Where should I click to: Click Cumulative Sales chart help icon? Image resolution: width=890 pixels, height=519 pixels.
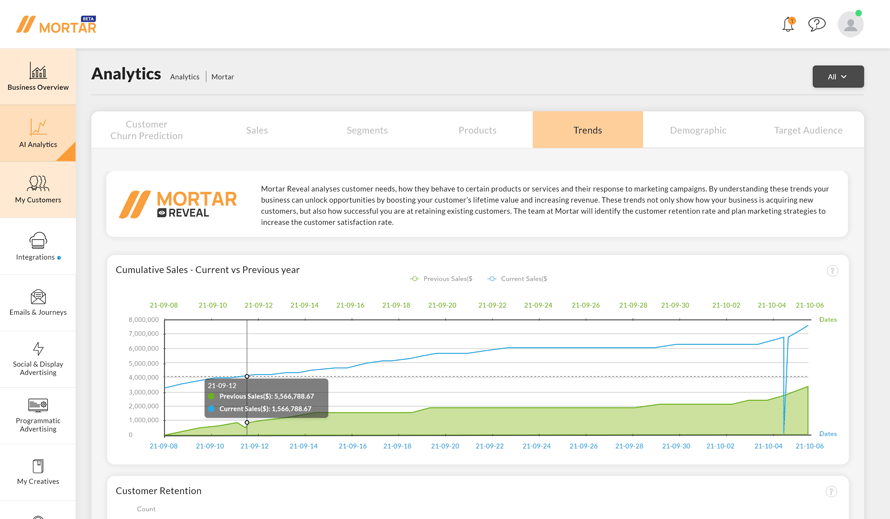832,271
